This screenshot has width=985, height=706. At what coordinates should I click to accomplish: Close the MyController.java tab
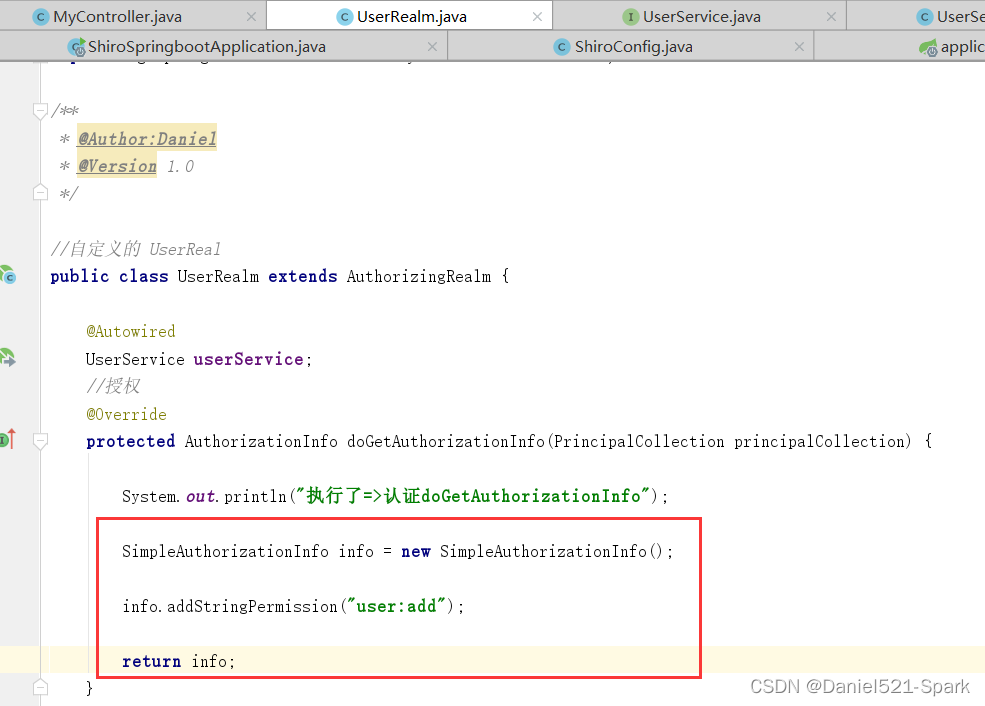pos(251,17)
